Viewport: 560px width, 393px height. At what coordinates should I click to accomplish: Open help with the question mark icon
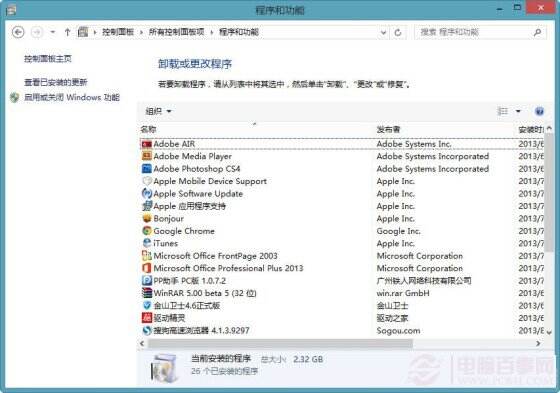pos(539,111)
